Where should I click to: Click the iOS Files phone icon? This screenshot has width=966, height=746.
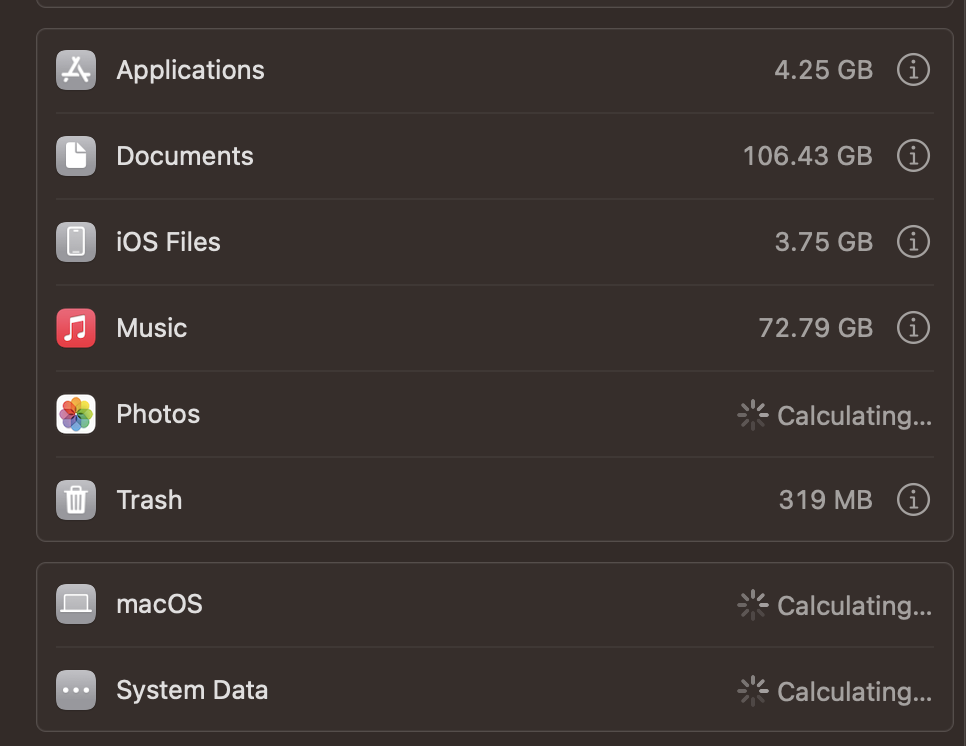coord(76,241)
